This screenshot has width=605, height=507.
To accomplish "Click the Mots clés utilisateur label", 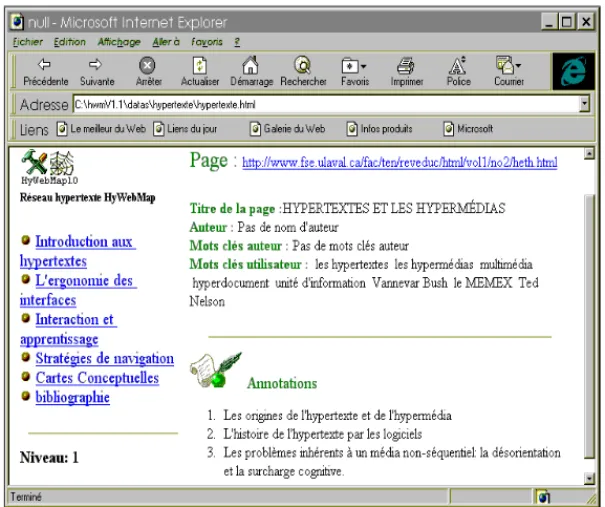I will 245,264.
